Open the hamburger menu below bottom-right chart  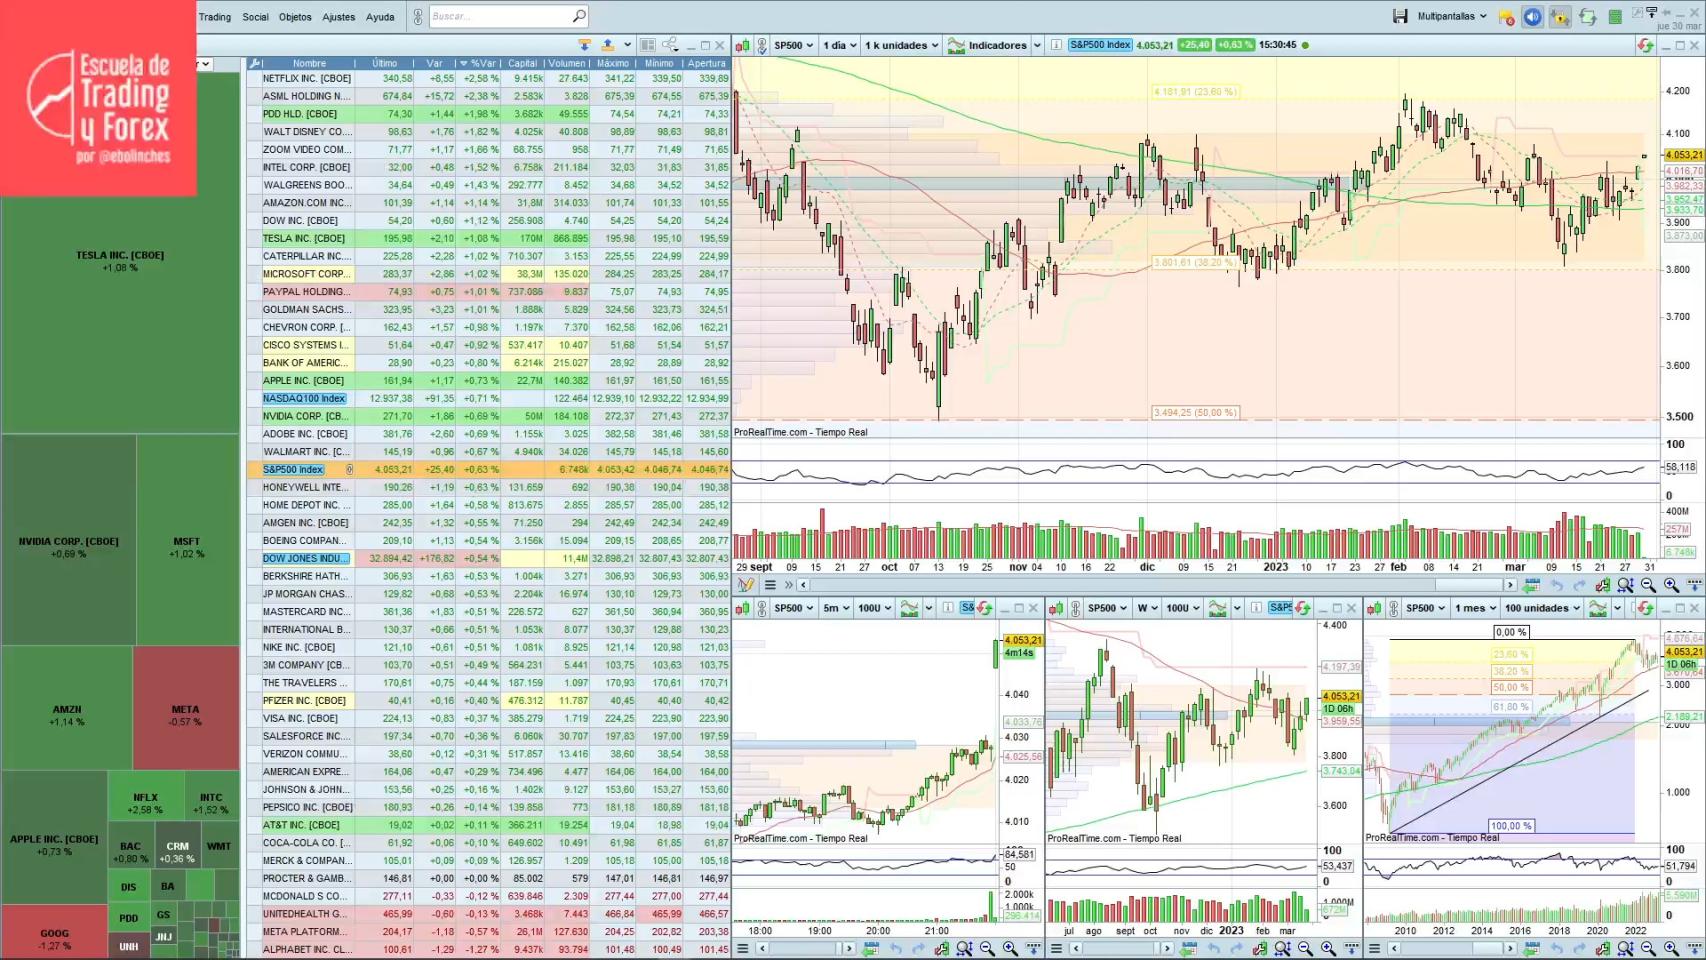1374,948
